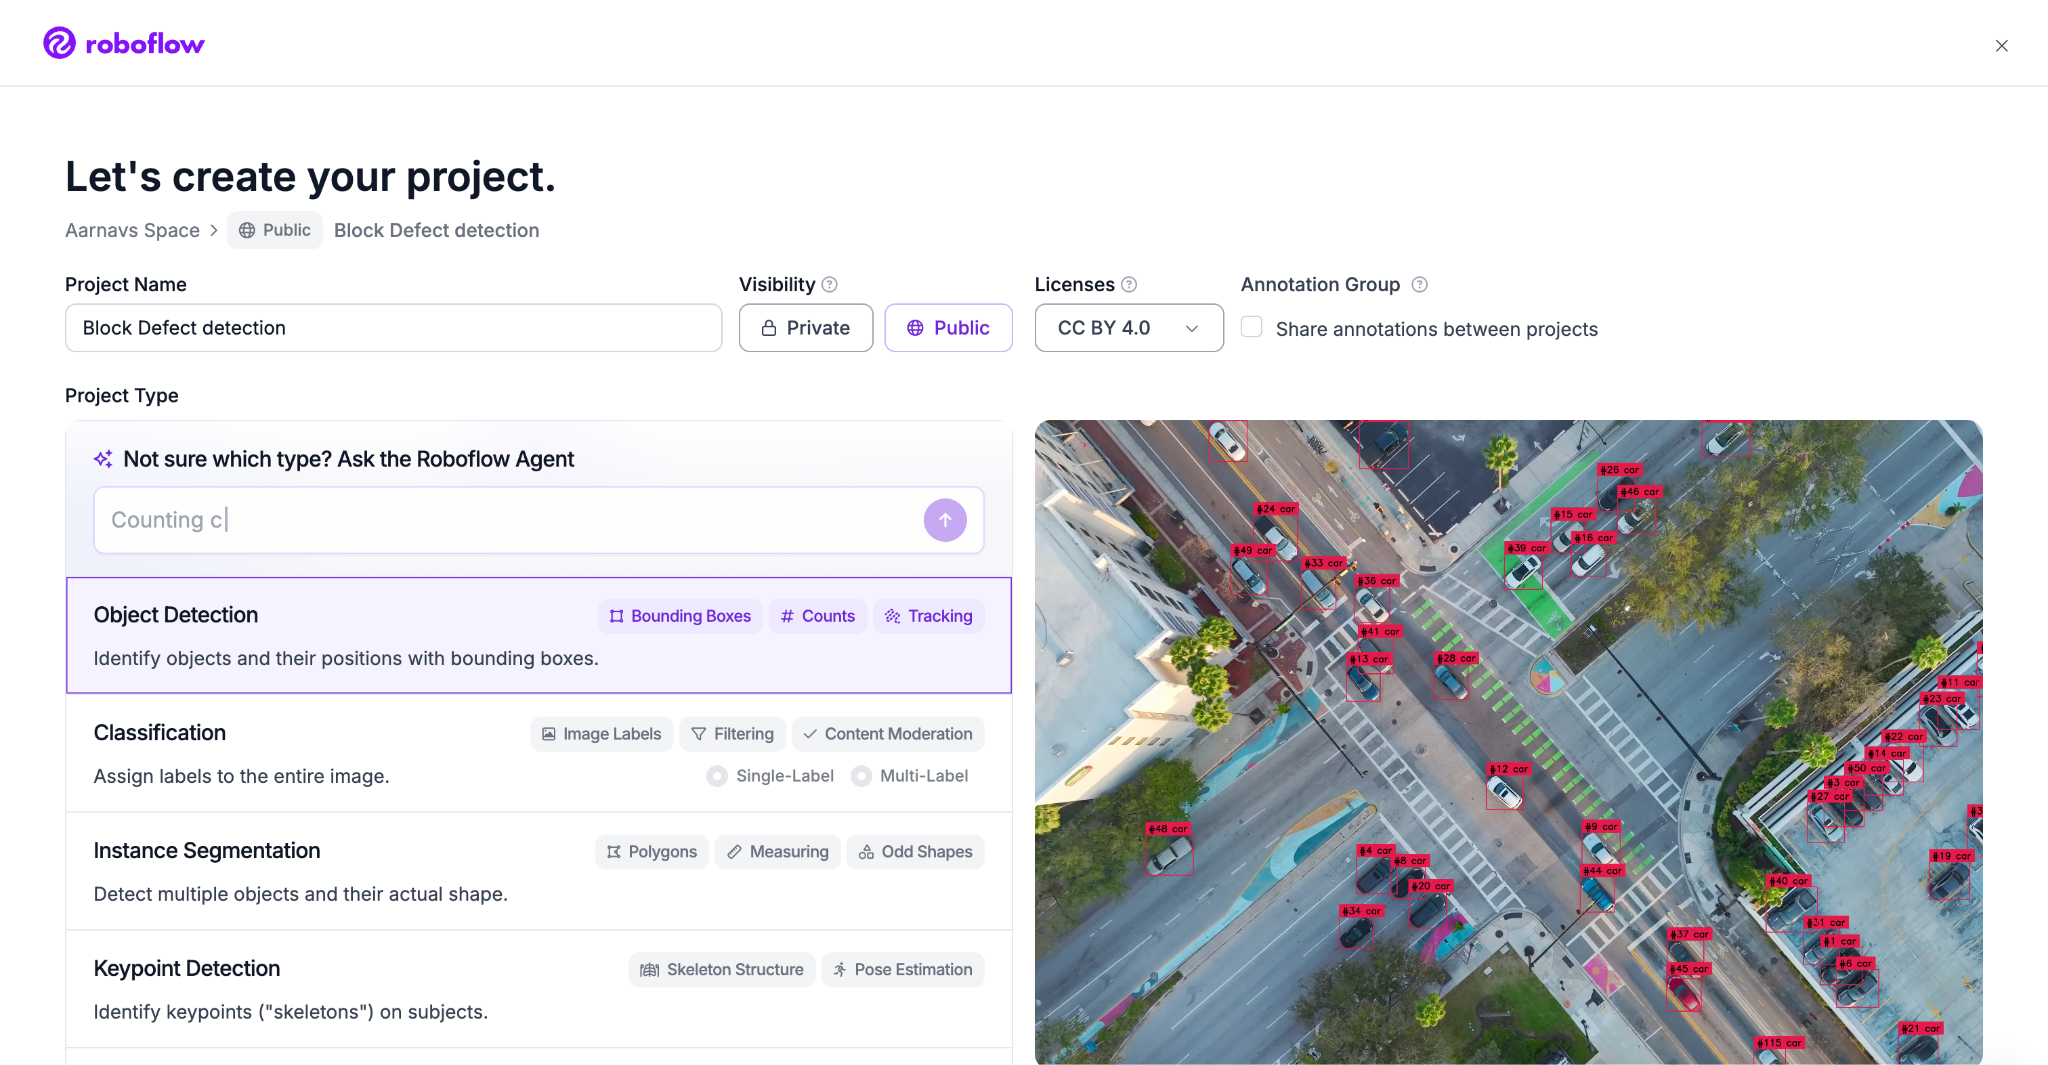2048x1065 pixels.
Task: Click the Public badge in breadcrumb
Action: point(275,230)
